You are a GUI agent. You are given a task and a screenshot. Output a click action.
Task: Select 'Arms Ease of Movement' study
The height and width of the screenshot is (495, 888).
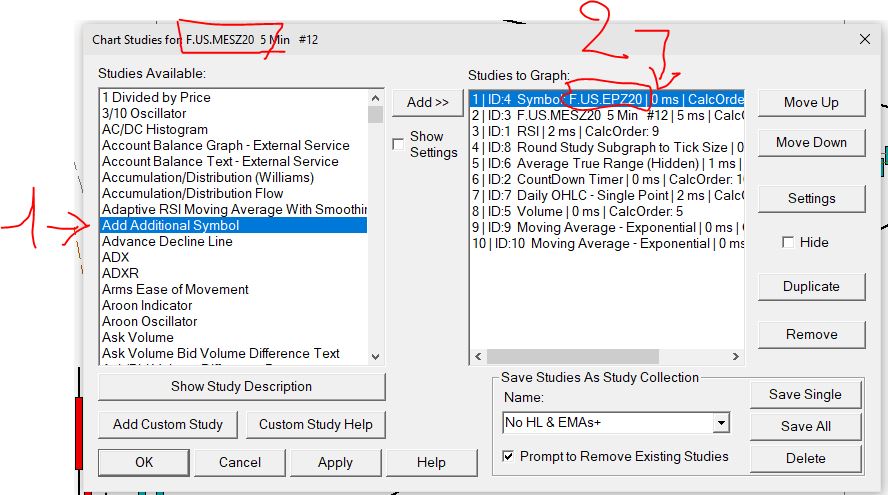coord(233,289)
